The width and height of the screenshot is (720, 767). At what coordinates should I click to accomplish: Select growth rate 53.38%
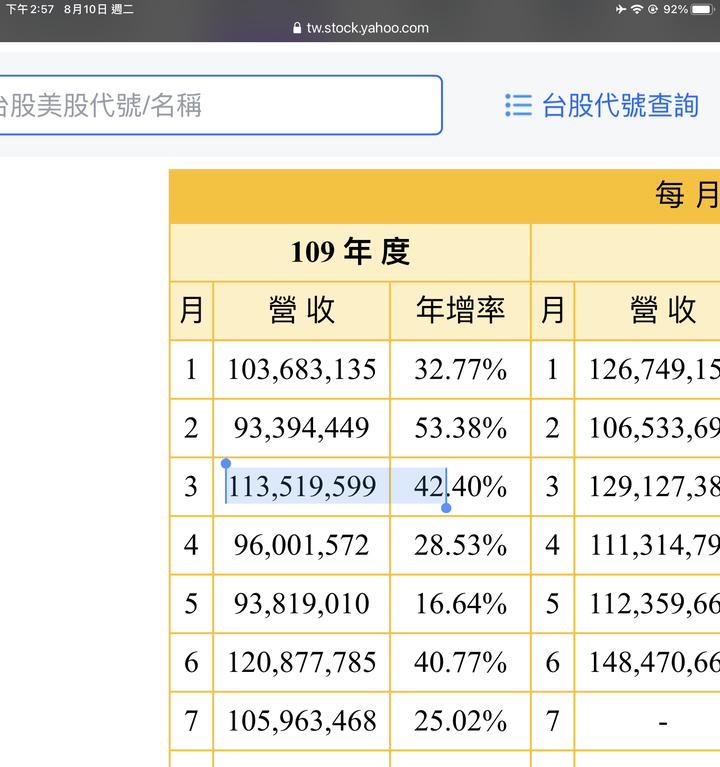(x=460, y=428)
